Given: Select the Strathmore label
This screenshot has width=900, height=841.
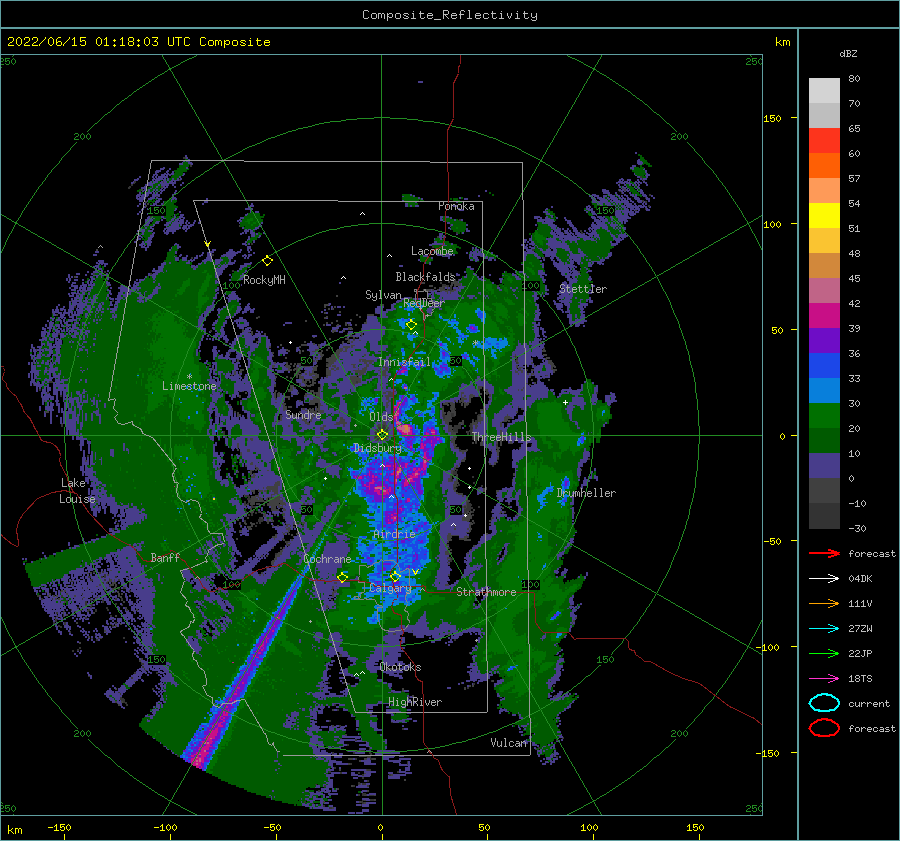Looking at the screenshot, I should [x=486, y=592].
